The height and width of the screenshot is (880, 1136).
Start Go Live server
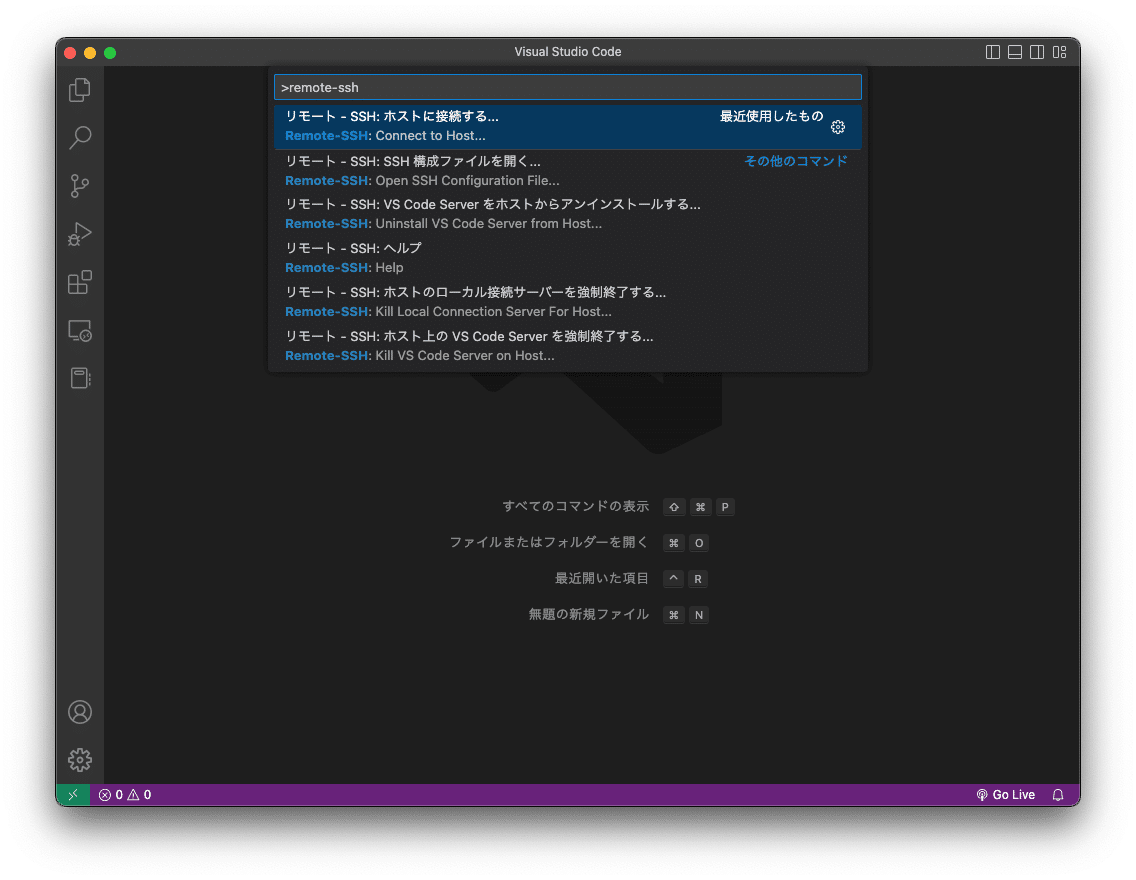[x=1005, y=795]
